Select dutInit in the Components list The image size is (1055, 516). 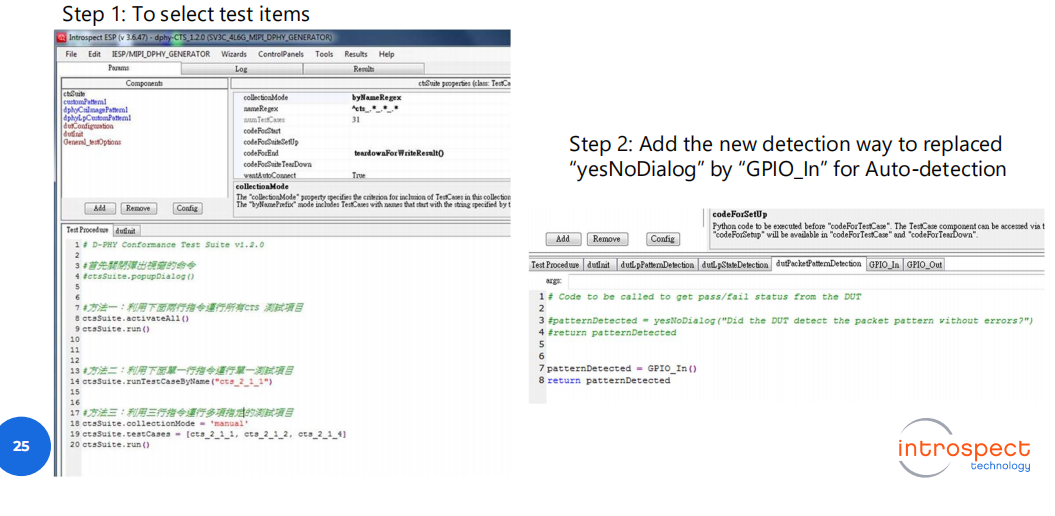click(73, 134)
